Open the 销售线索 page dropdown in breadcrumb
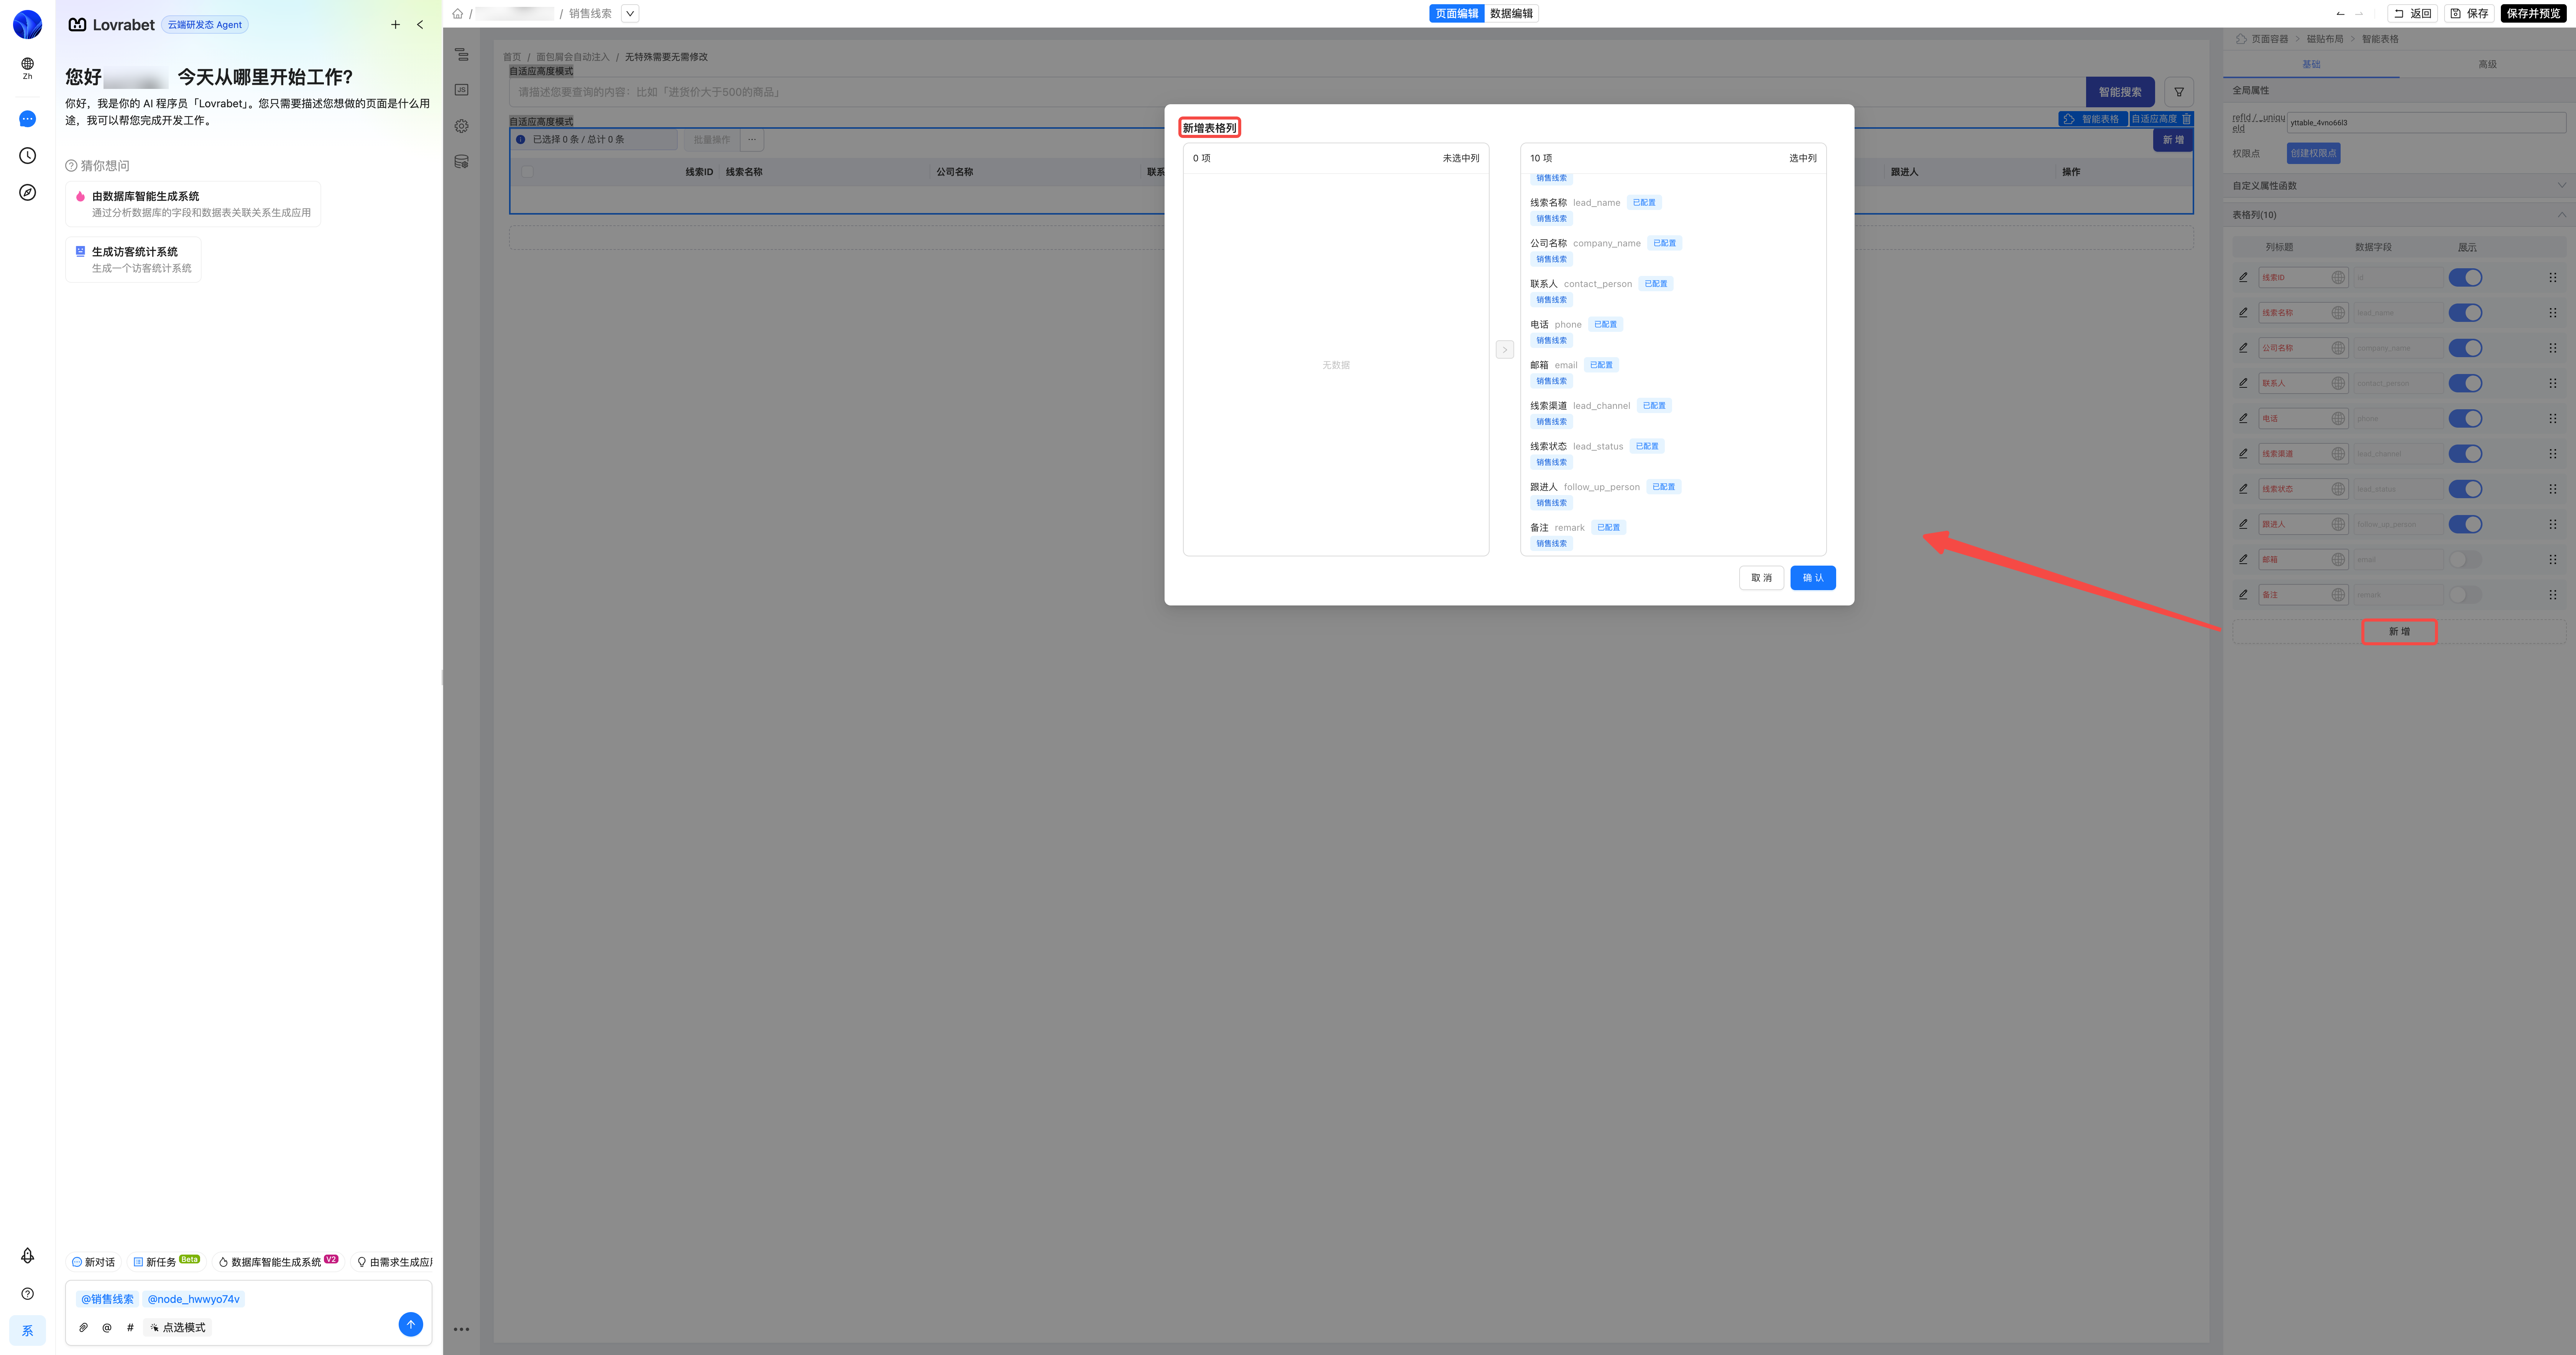 (630, 14)
